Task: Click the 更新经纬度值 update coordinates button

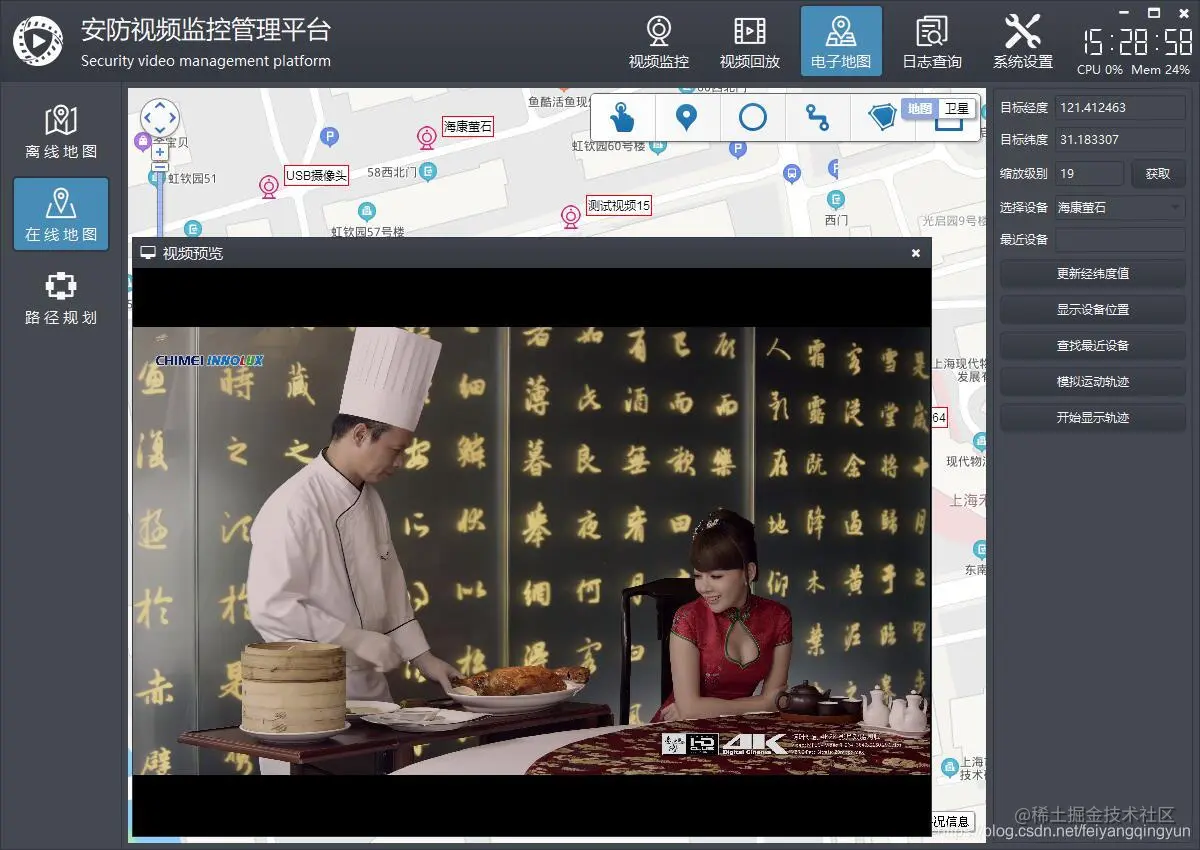Action: 1092,273
